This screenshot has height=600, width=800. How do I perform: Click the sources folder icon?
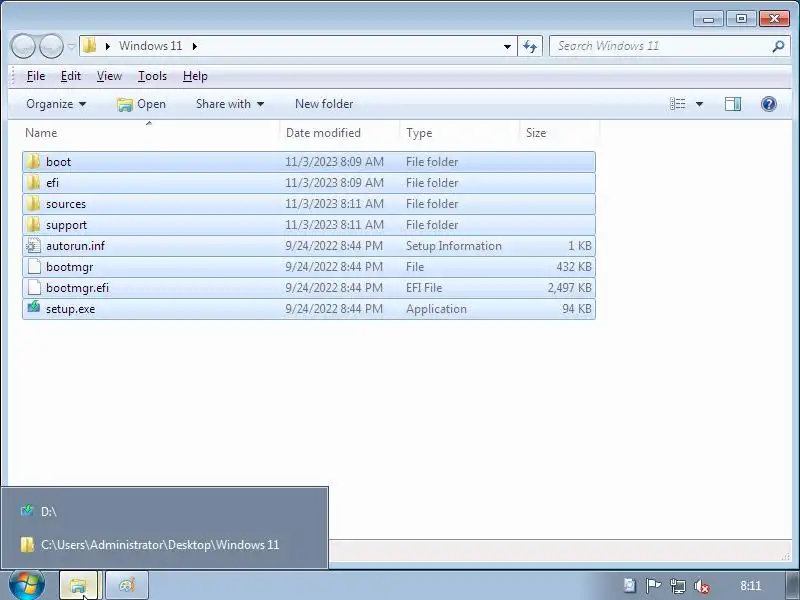pos(33,204)
